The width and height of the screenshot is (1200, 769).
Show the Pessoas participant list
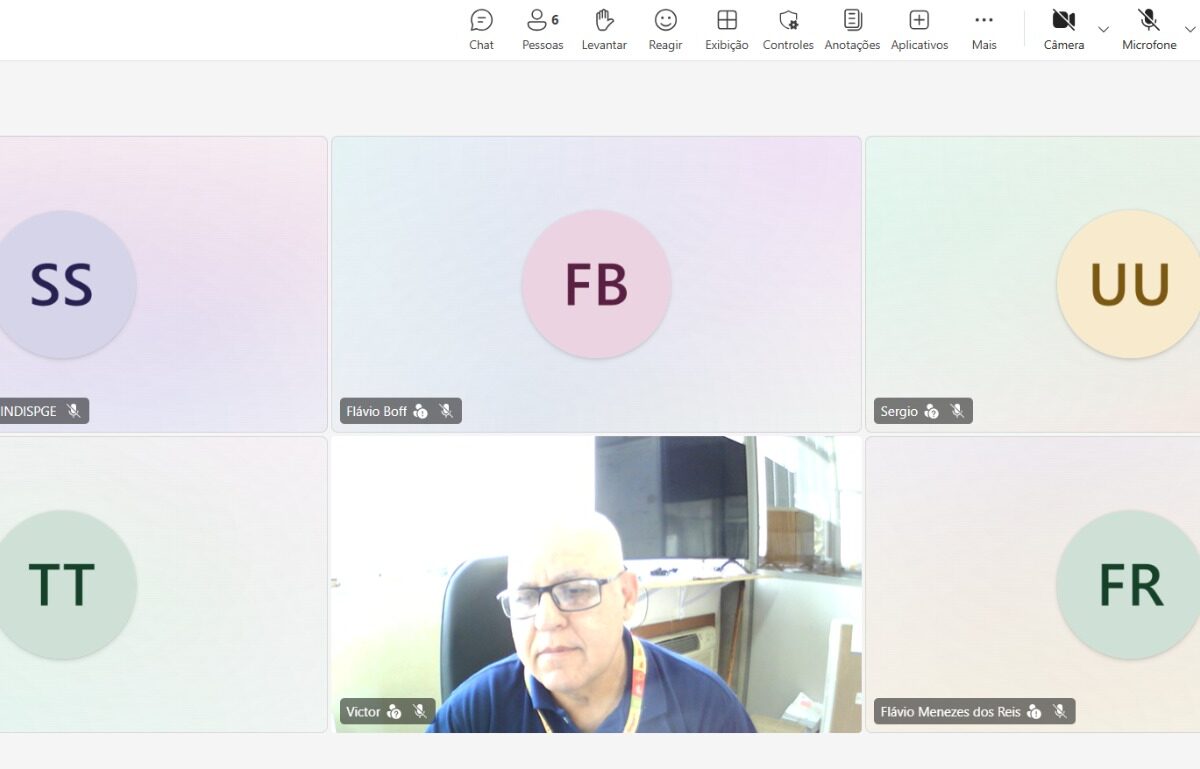[x=542, y=30]
